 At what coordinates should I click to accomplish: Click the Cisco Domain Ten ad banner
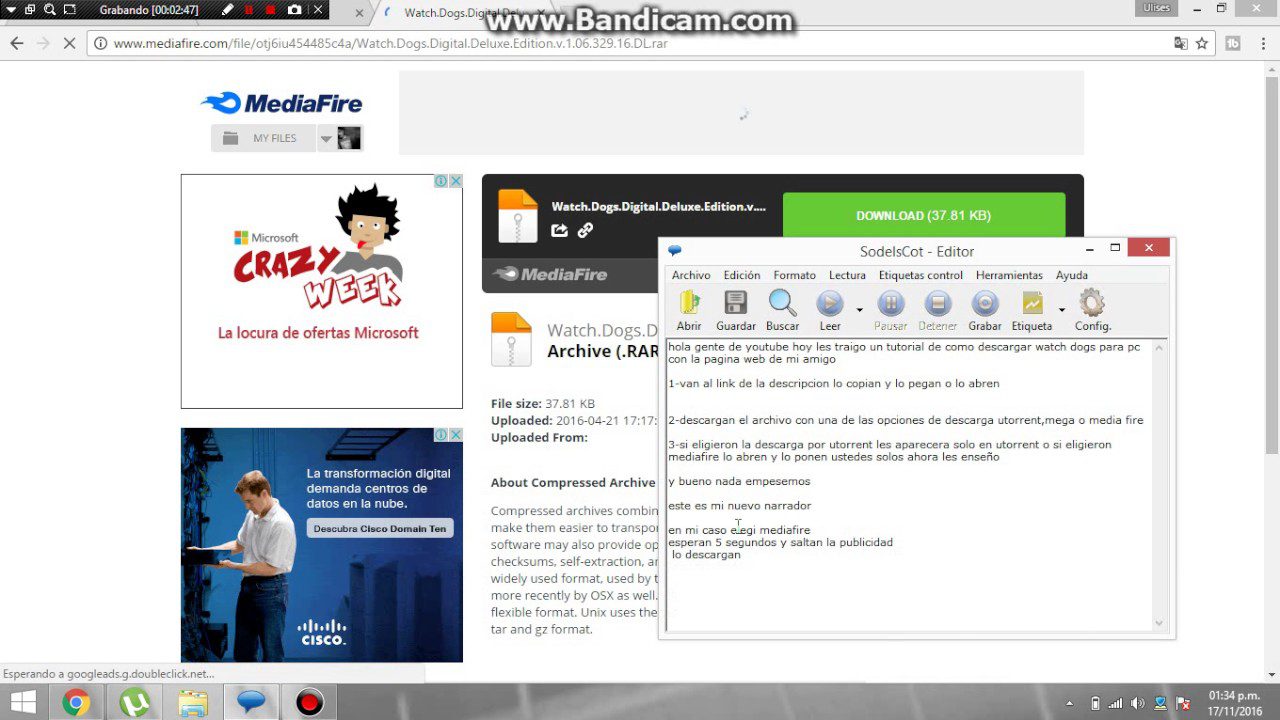click(321, 545)
